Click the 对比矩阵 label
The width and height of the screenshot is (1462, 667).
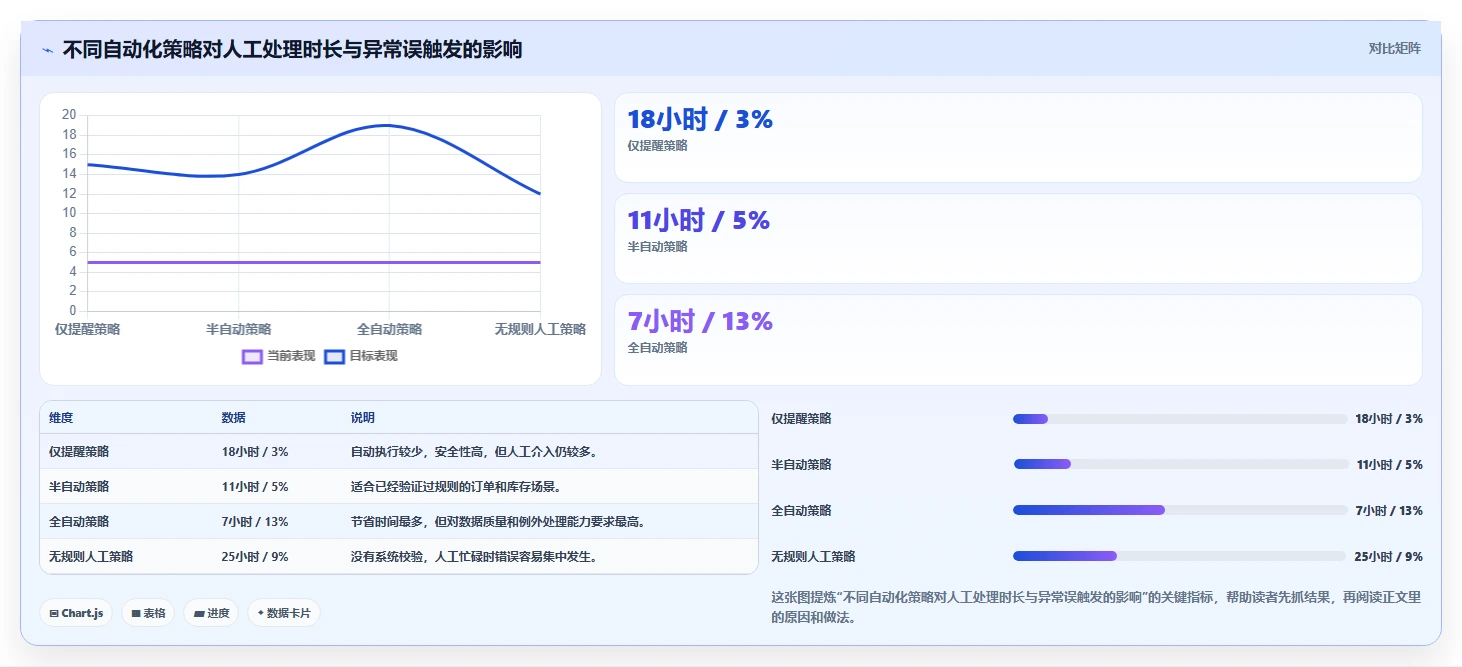[1394, 48]
